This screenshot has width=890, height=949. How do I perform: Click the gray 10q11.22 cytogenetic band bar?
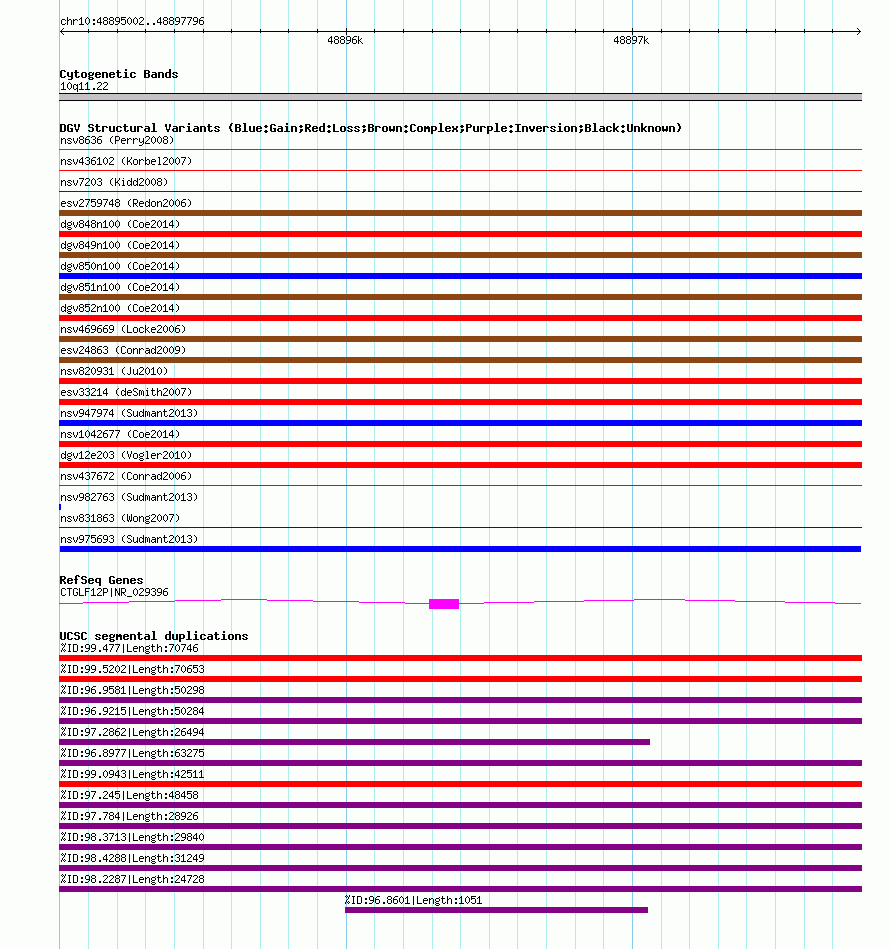[460, 97]
